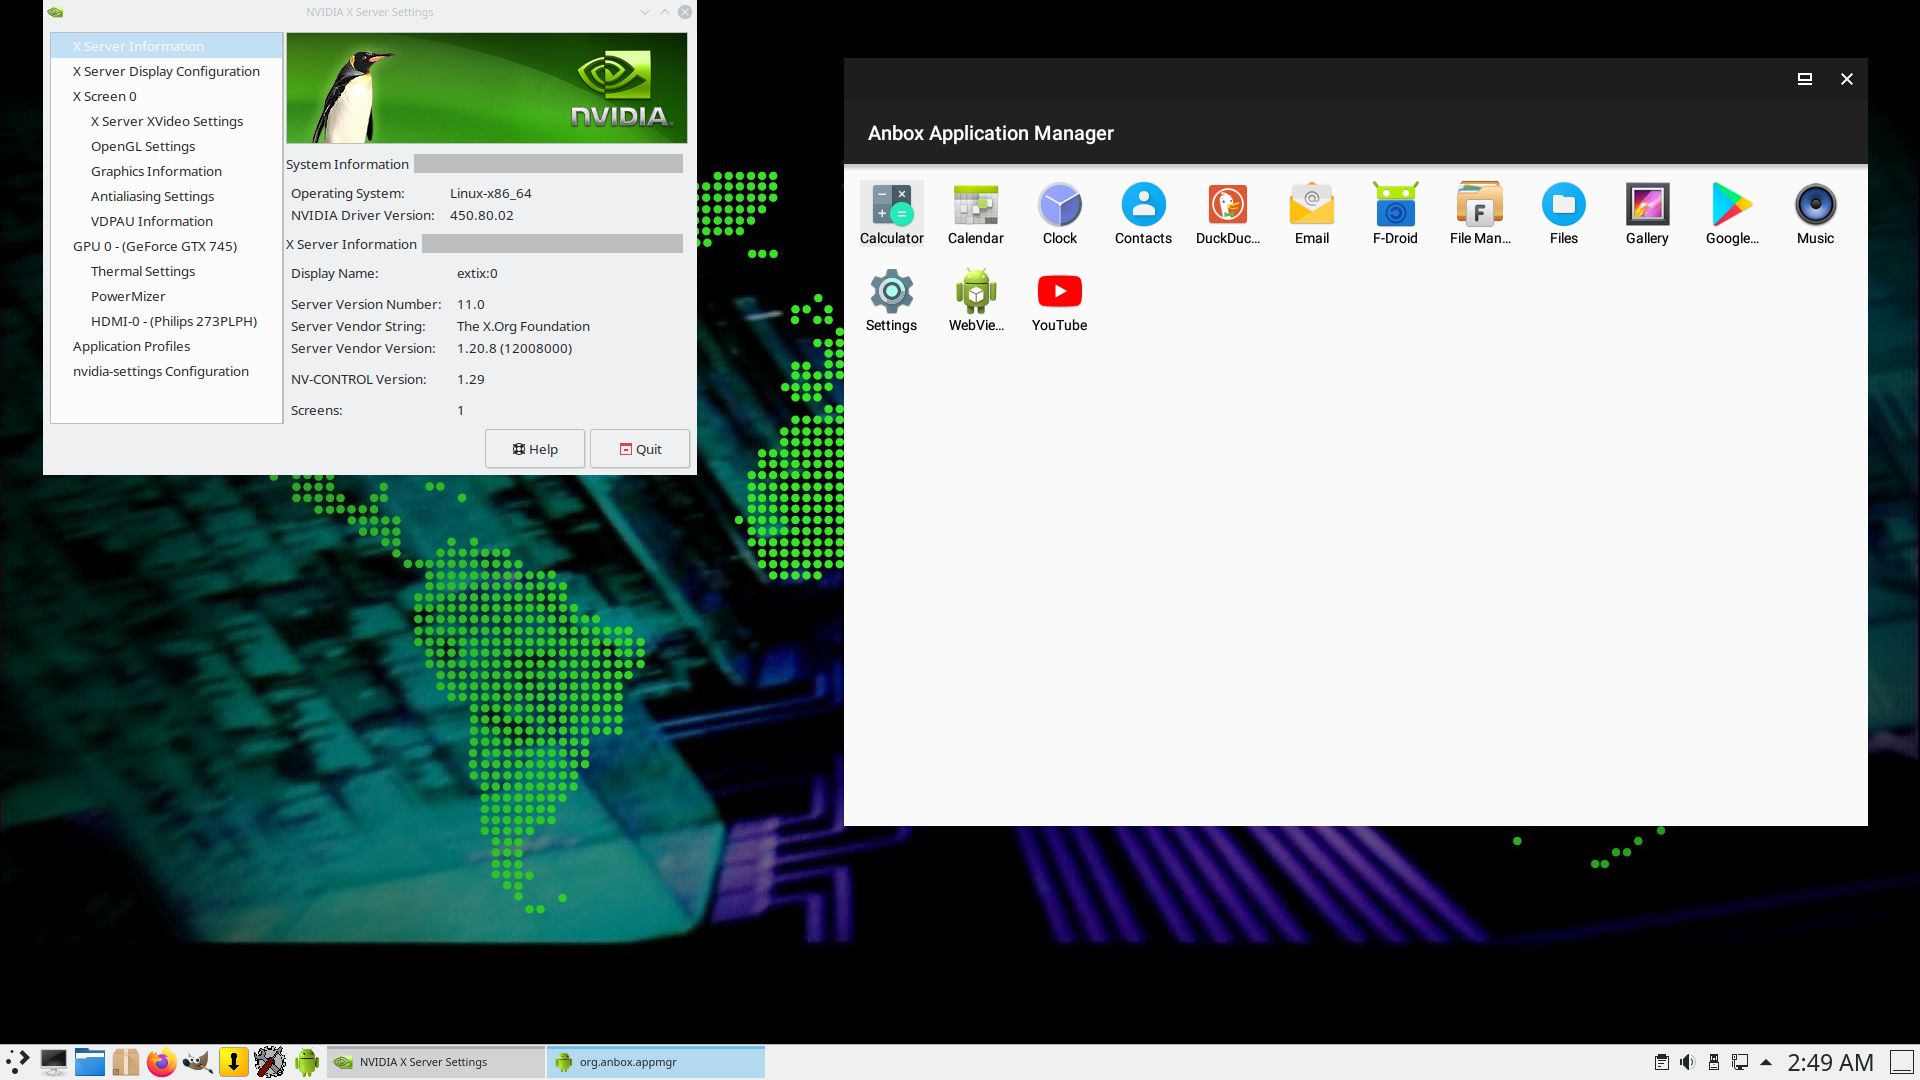Click the Help button in NVIDIA settings
This screenshot has width=1920, height=1080.
tap(535, 449)
